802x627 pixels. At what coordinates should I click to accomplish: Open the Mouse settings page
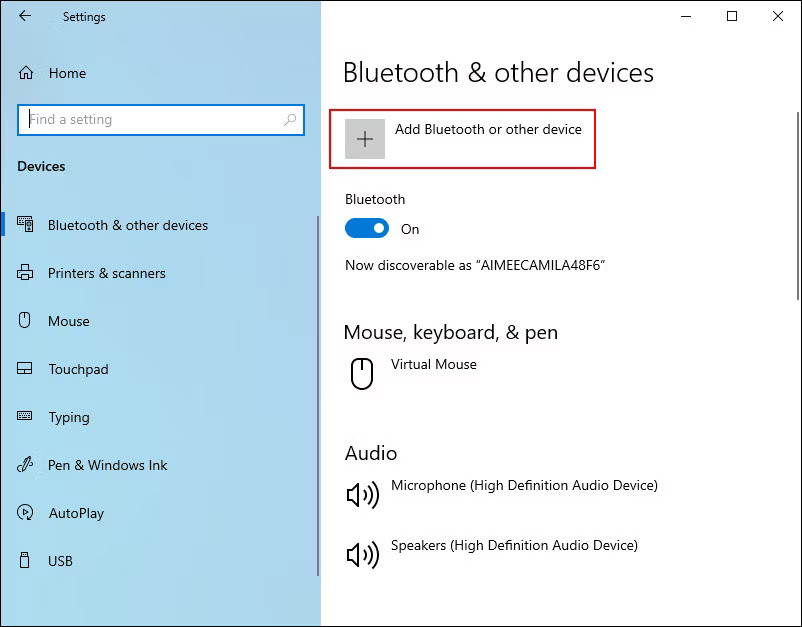tap(69, 321)
